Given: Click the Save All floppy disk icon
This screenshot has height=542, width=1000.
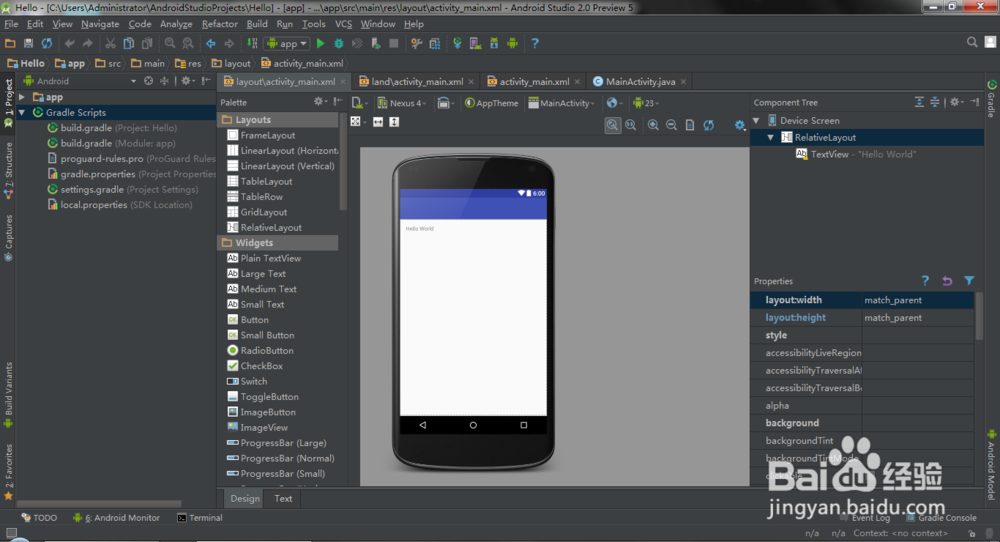Looking at the screenshot, I should 29,43.
